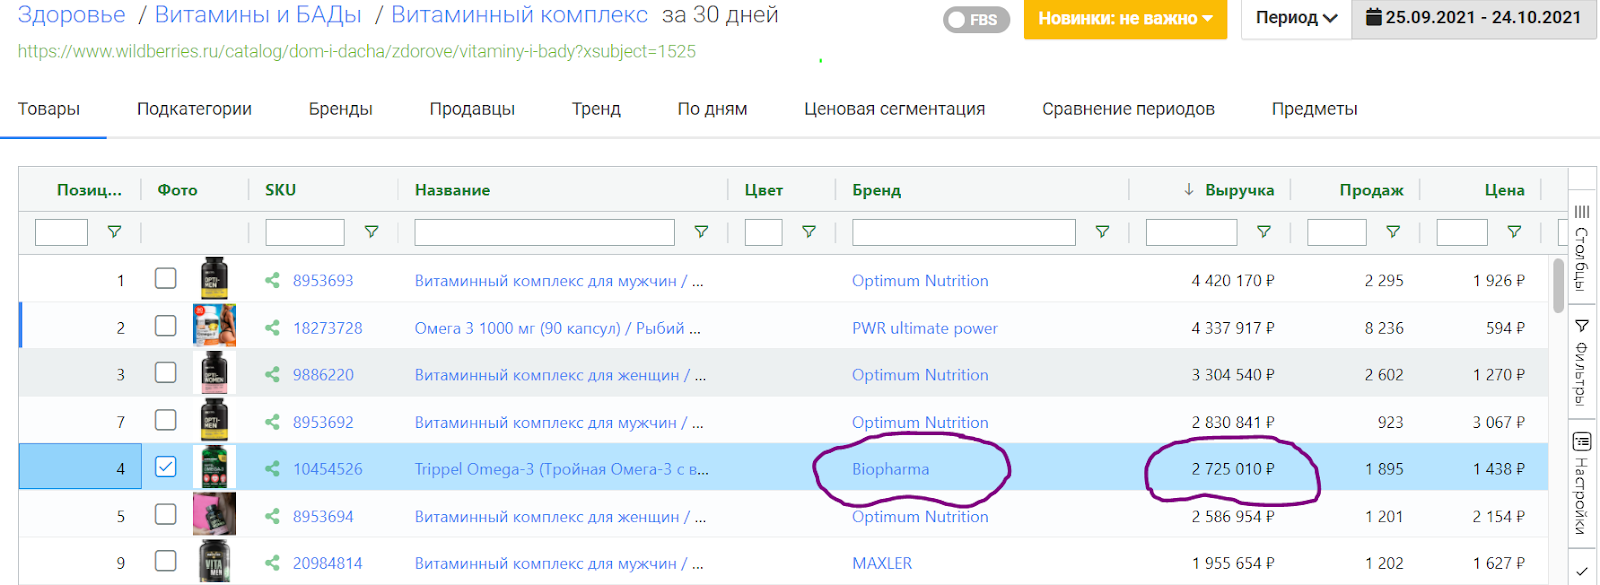Open the Столбцы side panel
Screen dimensions: 1600x585
click(1581, 248)
